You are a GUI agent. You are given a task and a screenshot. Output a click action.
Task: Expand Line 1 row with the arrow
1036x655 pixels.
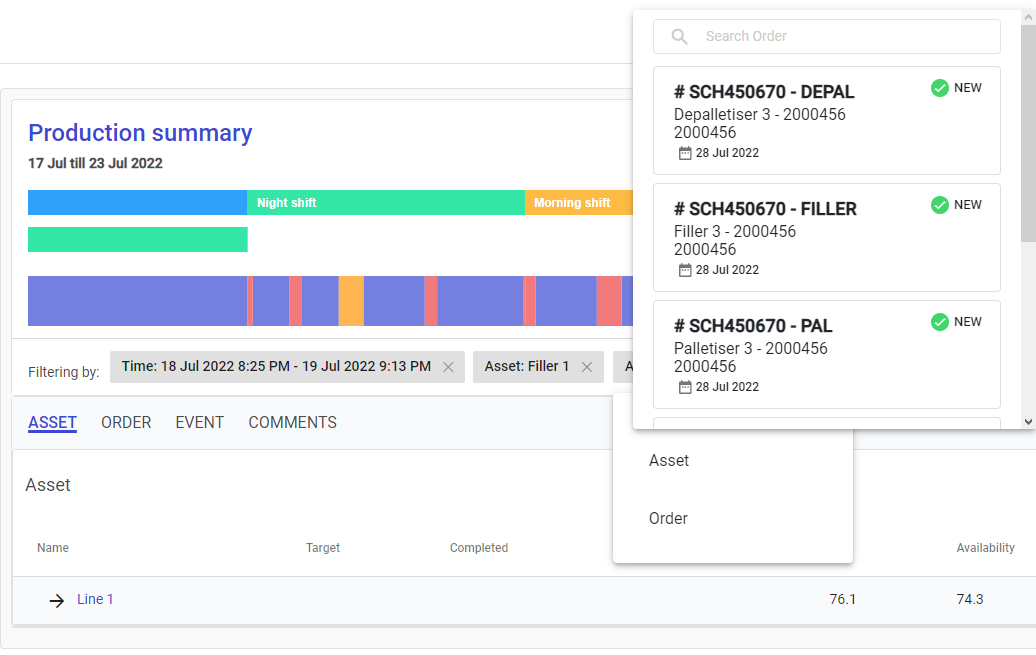[x=57, y=600]
